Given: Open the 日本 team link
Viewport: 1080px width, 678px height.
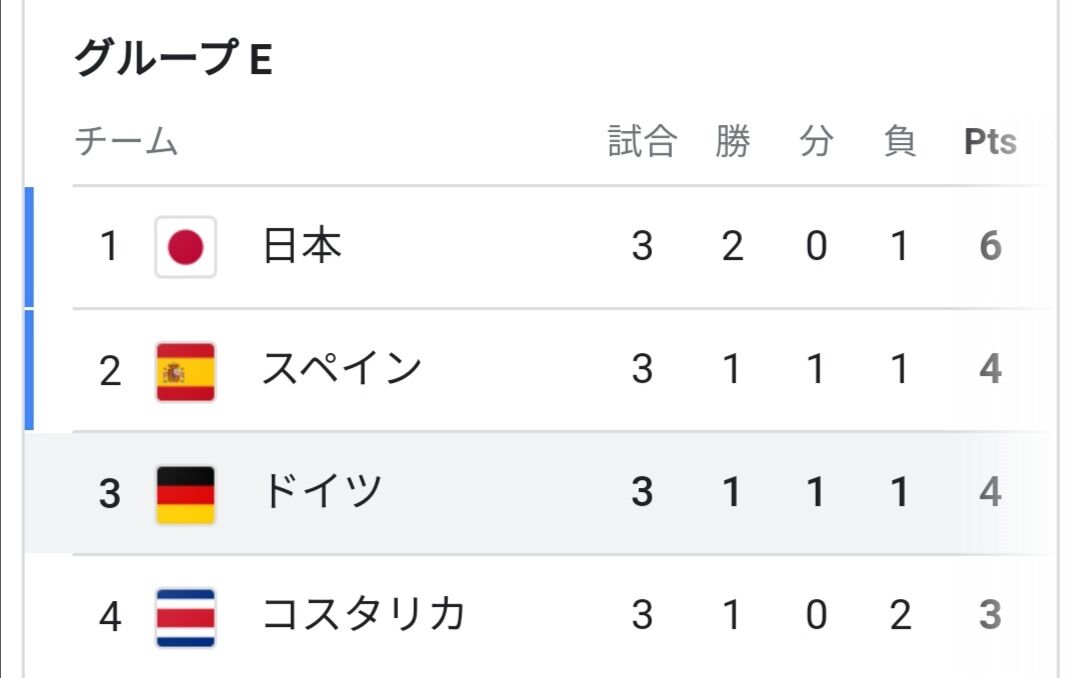Looking at the screenshot, I should [x=302, y=246].
